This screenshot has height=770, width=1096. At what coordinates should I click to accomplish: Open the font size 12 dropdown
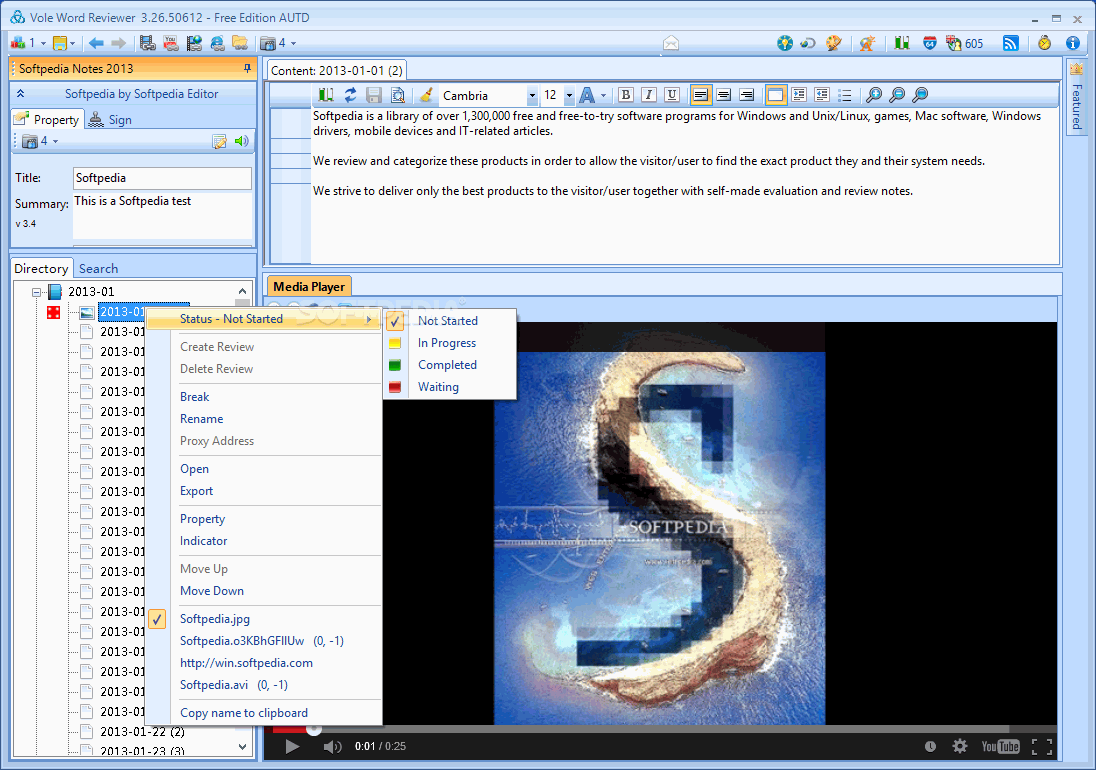[x=569, y=96]
